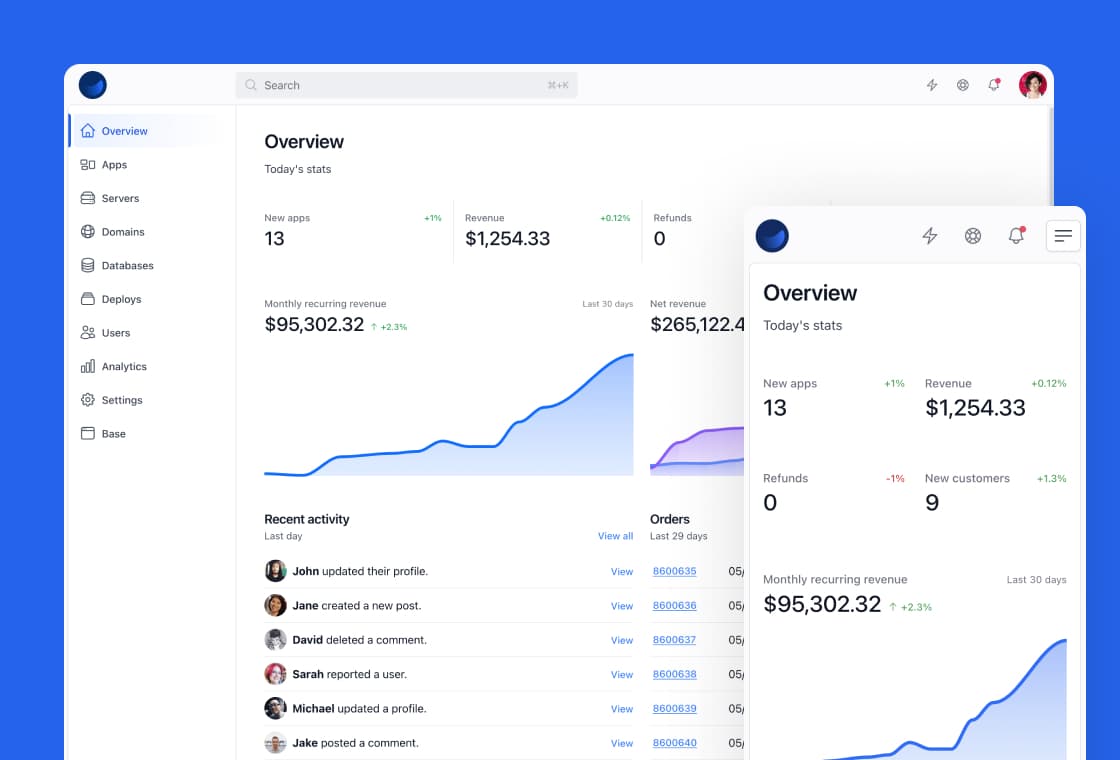Viewport: 1120px width, 760px height.
Task: Click View for Michael's profile update
Action: pyautogui.click(x=621, y=709)
